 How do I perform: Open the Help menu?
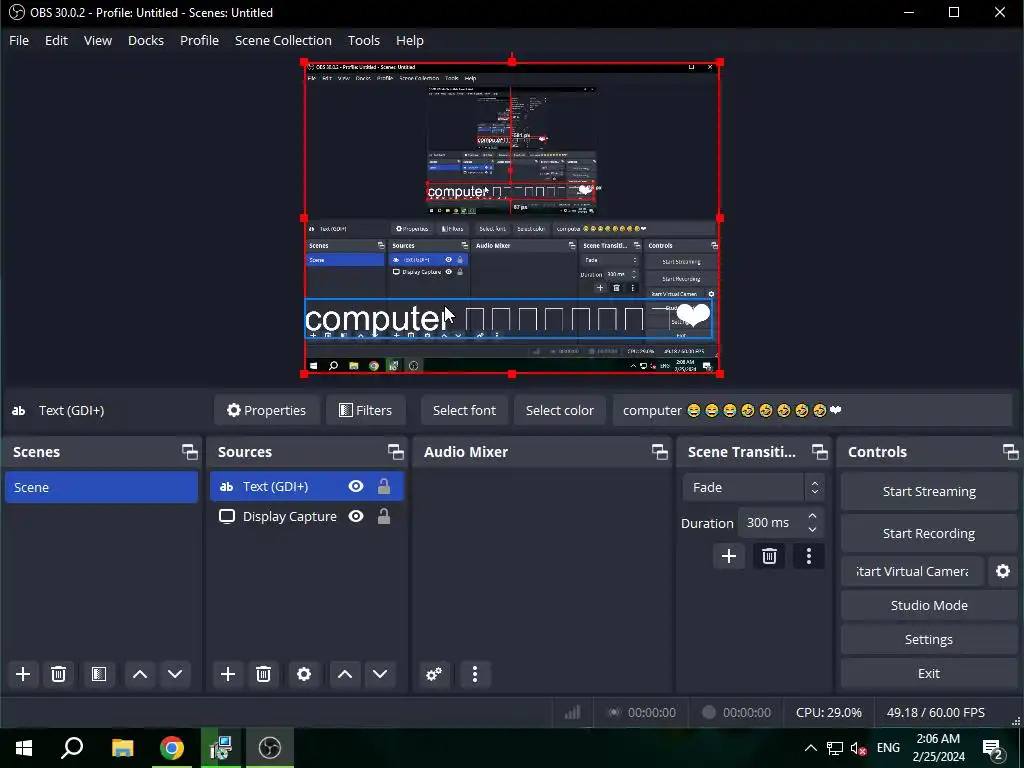coord(409,40)
